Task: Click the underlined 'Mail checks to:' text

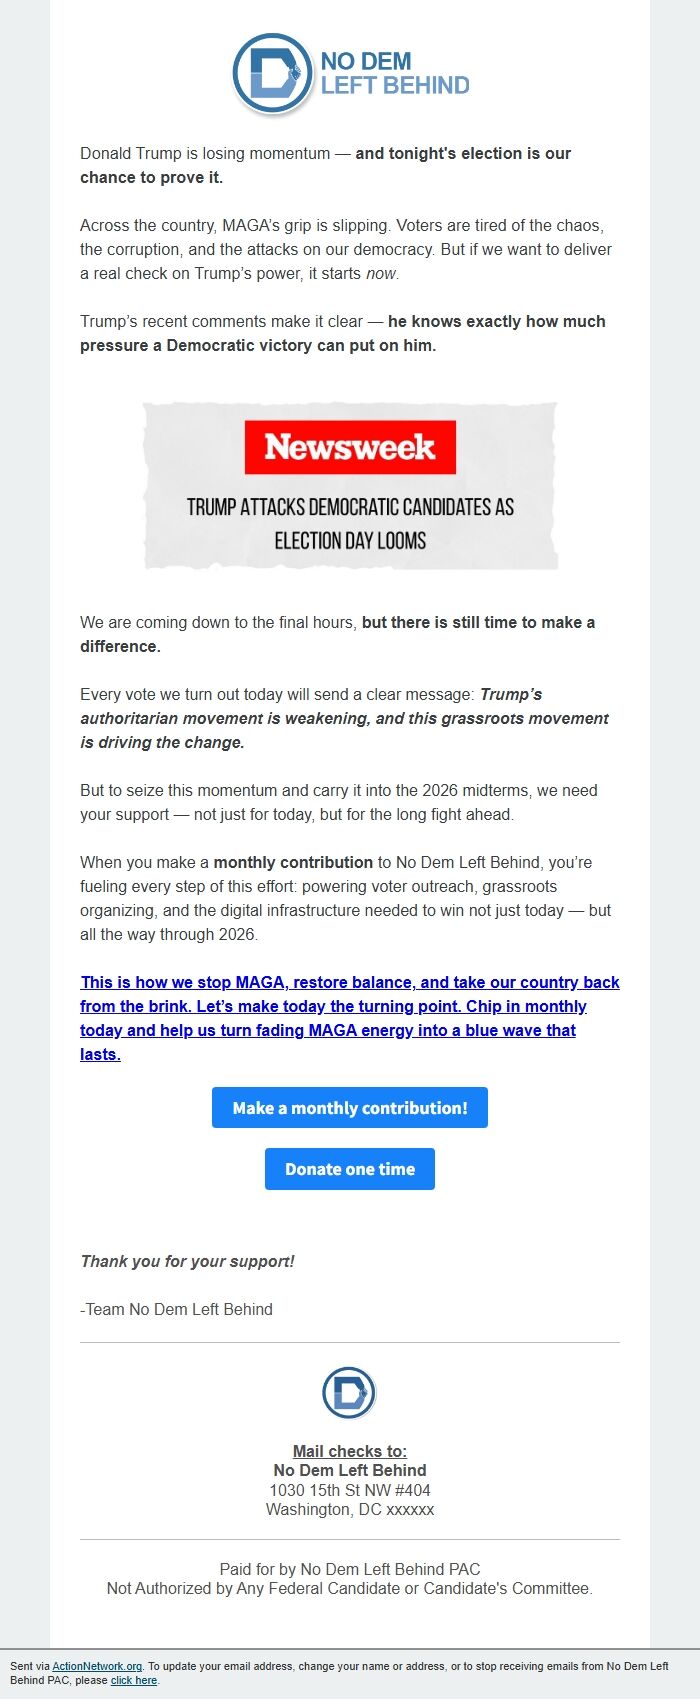Action: [x=349, y=1451]
